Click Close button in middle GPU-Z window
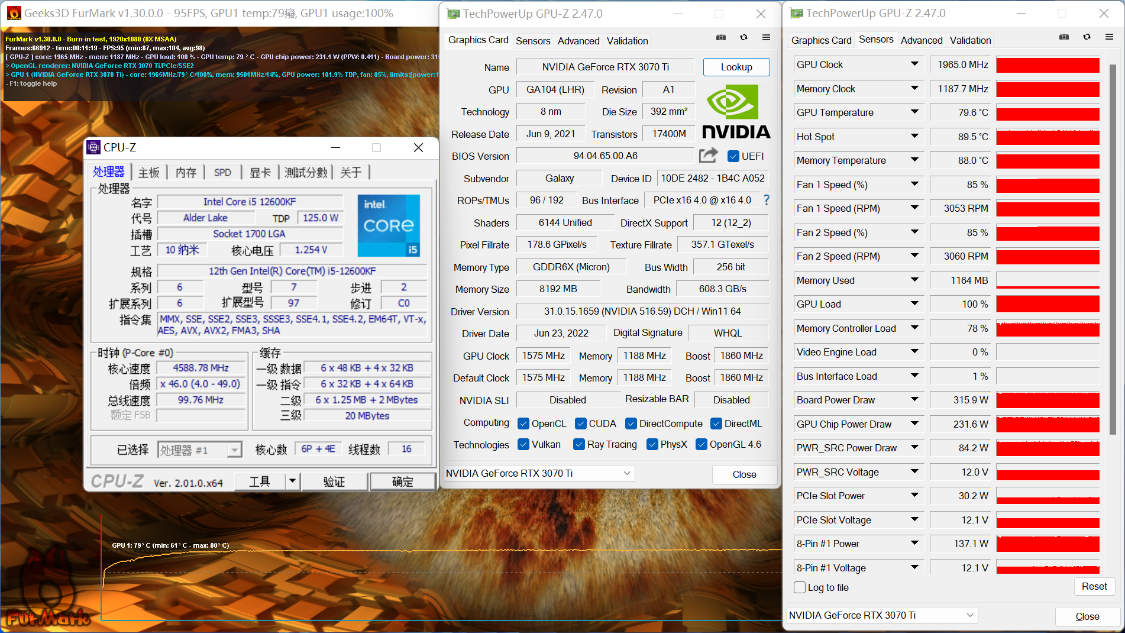This screenshot has height=633, width=1125. point(744,474)
